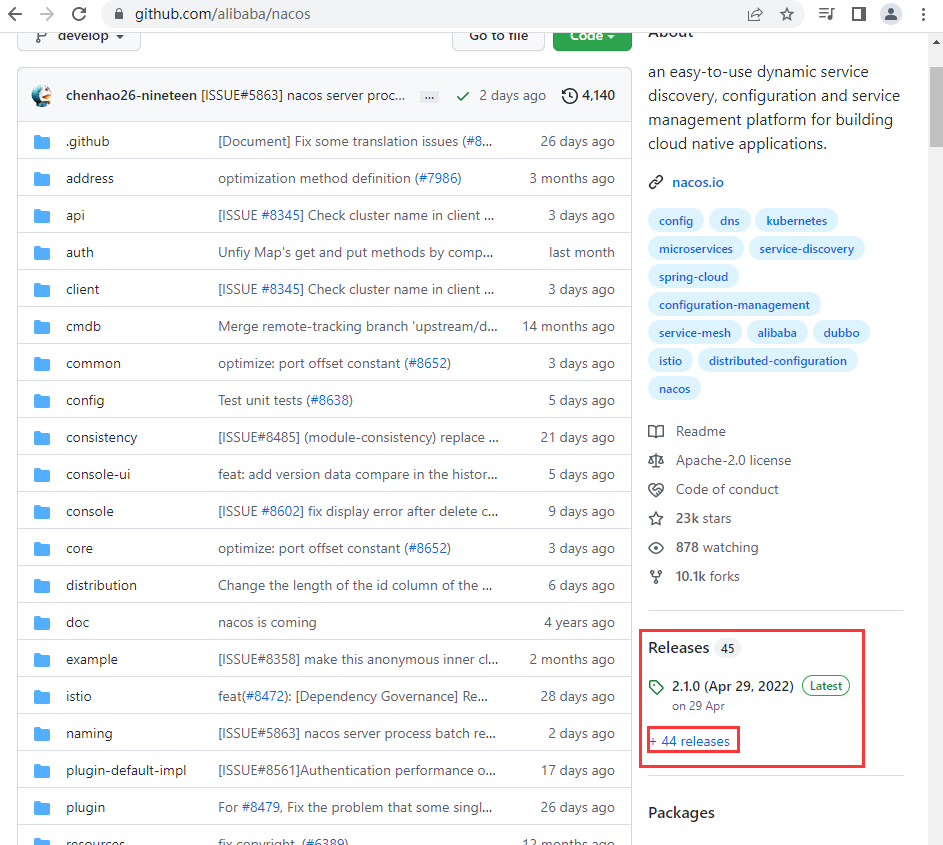Open the browser profile avatar
Screen dimensions: 943x845
pyautogui.click(x=891, y=14)
